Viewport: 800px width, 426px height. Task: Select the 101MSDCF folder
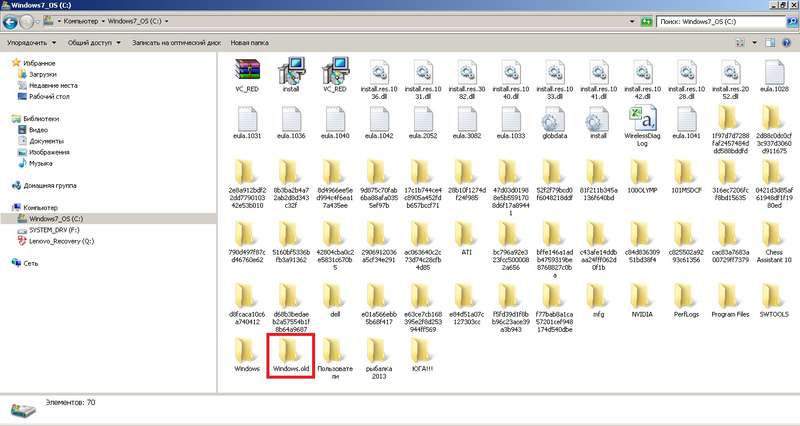pos(686,177)
